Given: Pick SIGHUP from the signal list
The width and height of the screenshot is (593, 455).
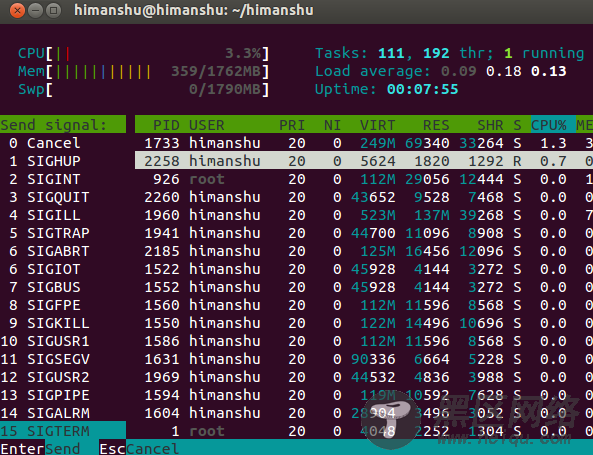Looking at the screenshot, I should pyautogui.click(x=63, y=161).
